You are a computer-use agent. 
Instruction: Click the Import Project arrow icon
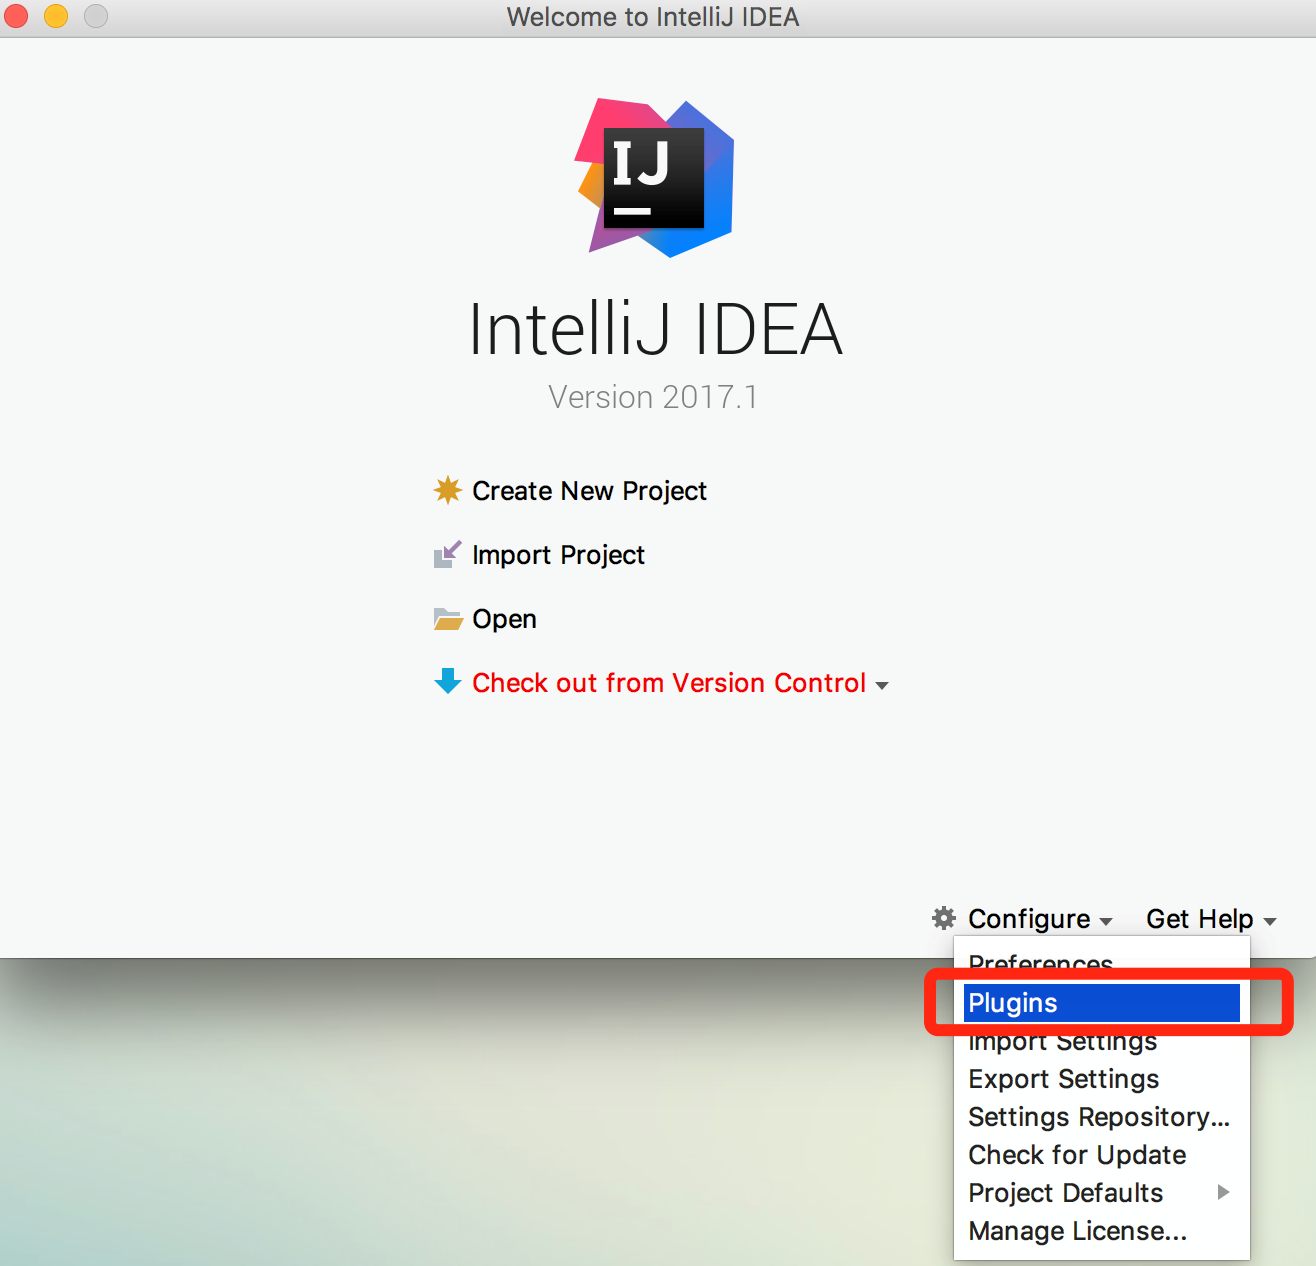[447, 554]
